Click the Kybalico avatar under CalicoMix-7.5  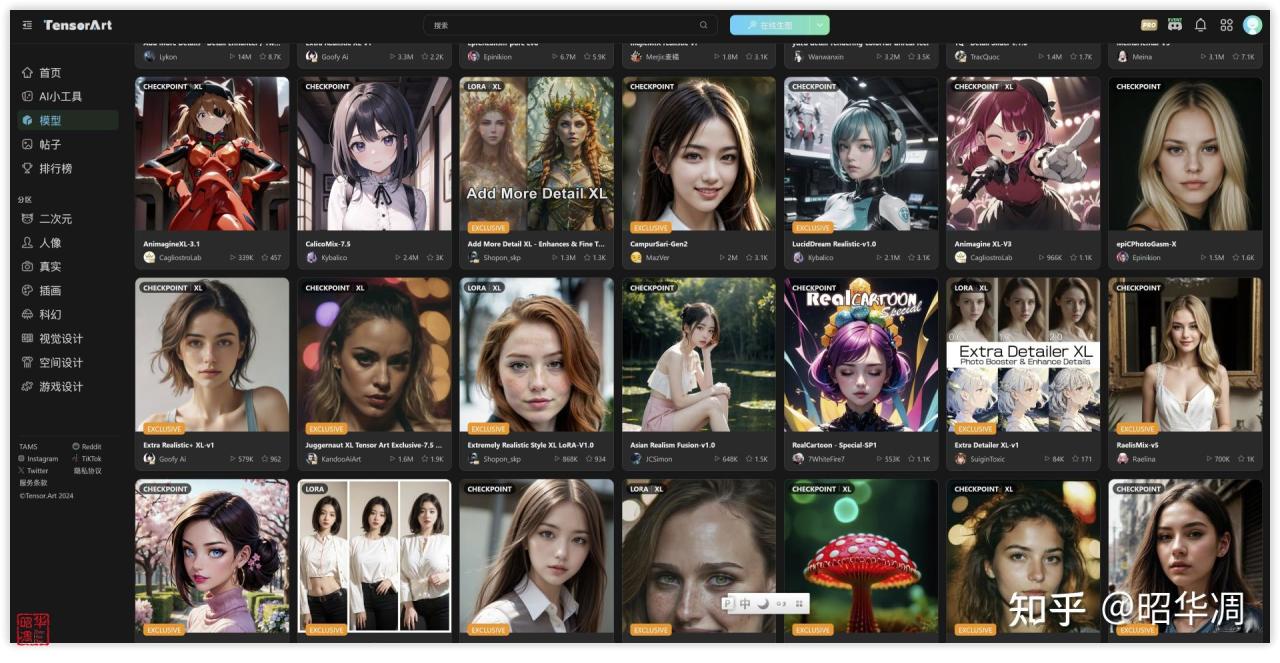[311, 258]
